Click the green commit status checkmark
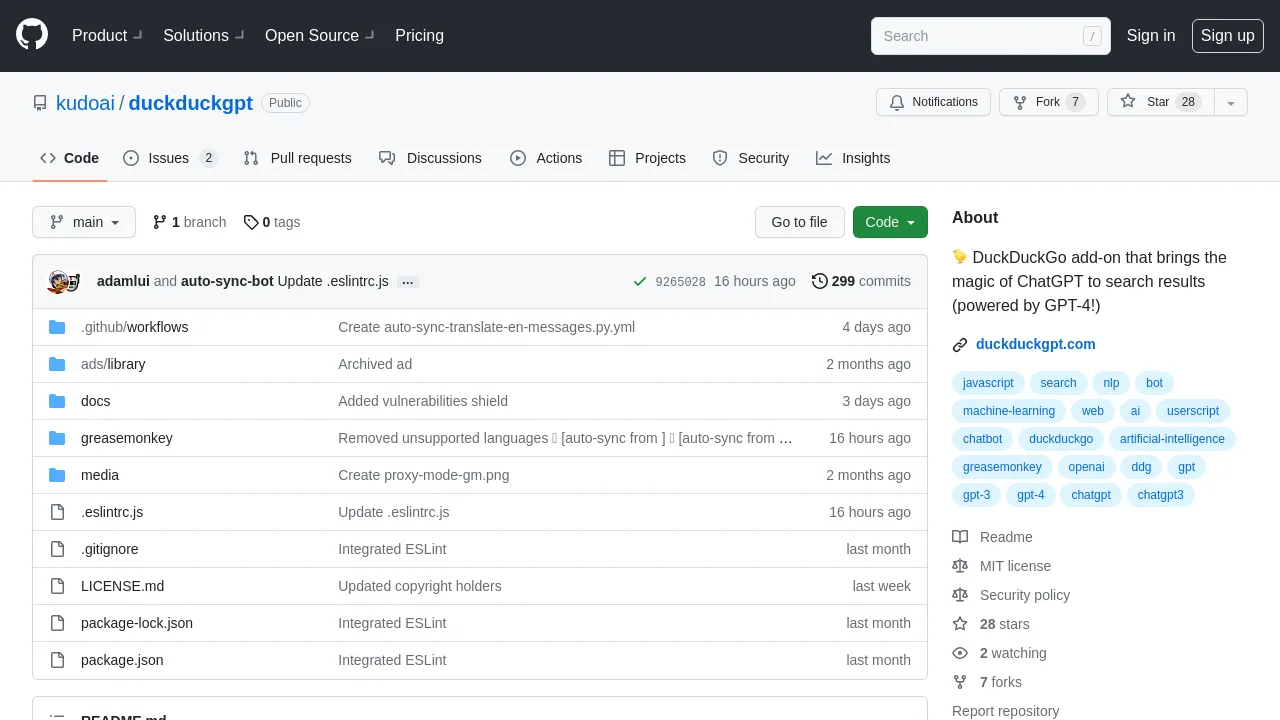This screenshot has height=720, width=1280. [640, 282]
